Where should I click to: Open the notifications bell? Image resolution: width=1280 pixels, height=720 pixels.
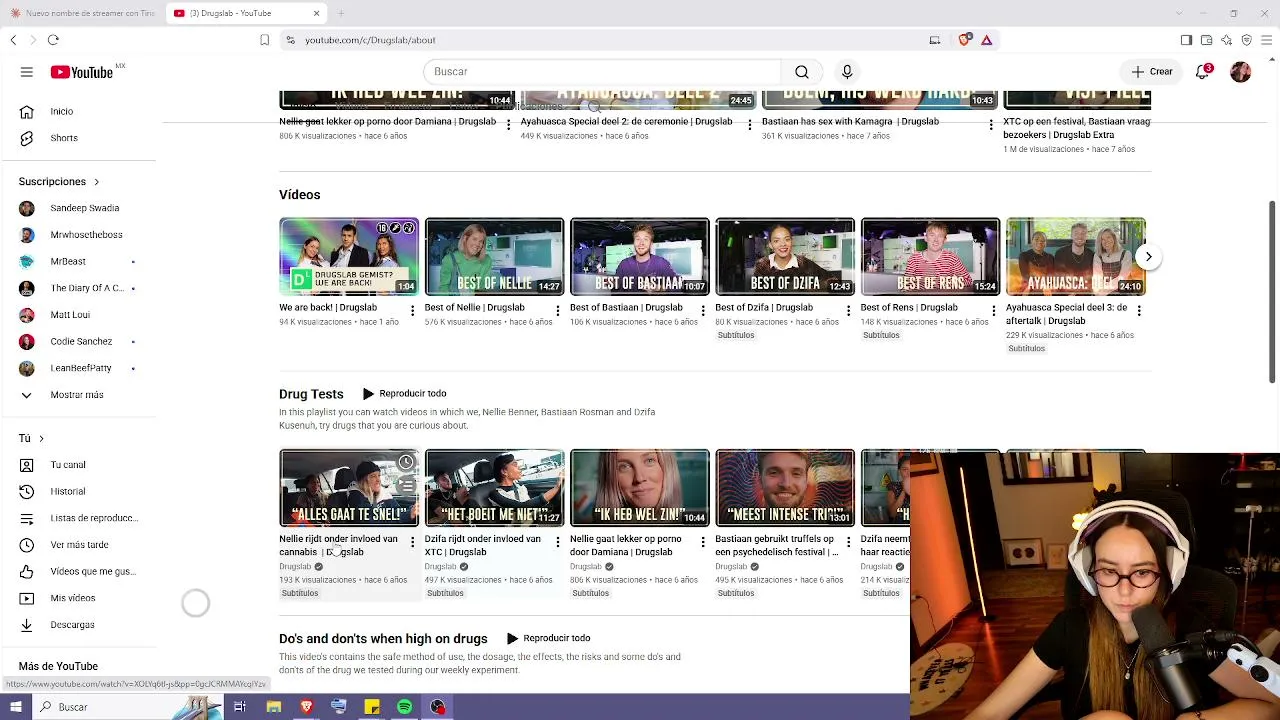click(1203, 72)
